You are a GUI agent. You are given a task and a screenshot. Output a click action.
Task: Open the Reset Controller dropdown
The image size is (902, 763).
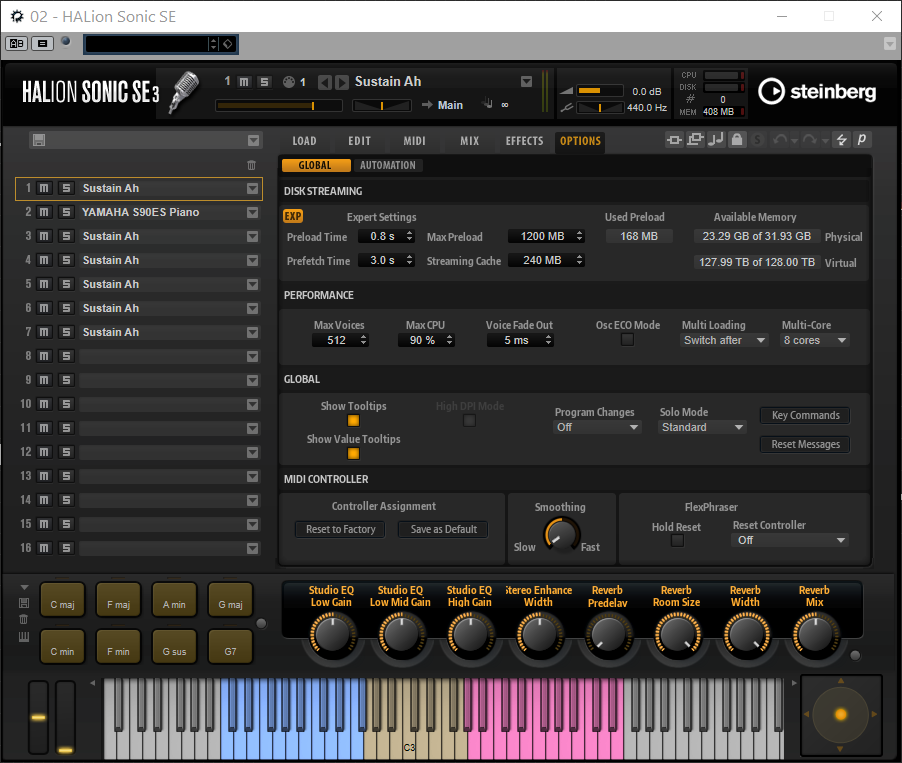[x=791, y=540]
